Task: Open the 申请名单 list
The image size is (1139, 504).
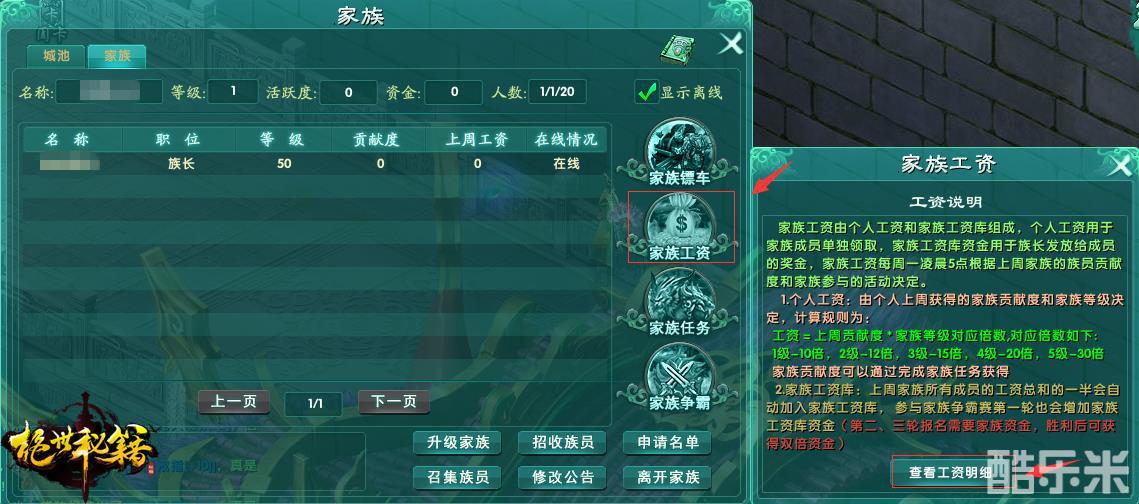Action: [x=668, y=442]
